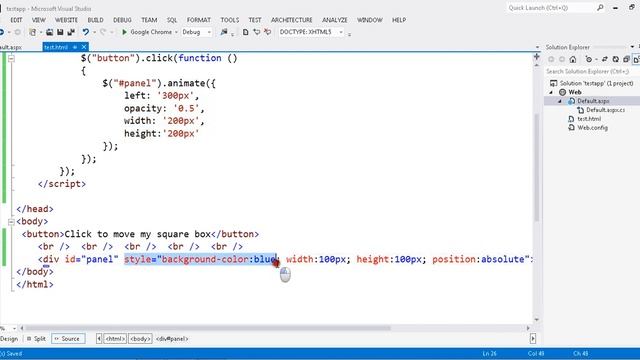Screen dimensions: 640x360
Task: Start debugging with the green play arrow
Action: point(124,32)
